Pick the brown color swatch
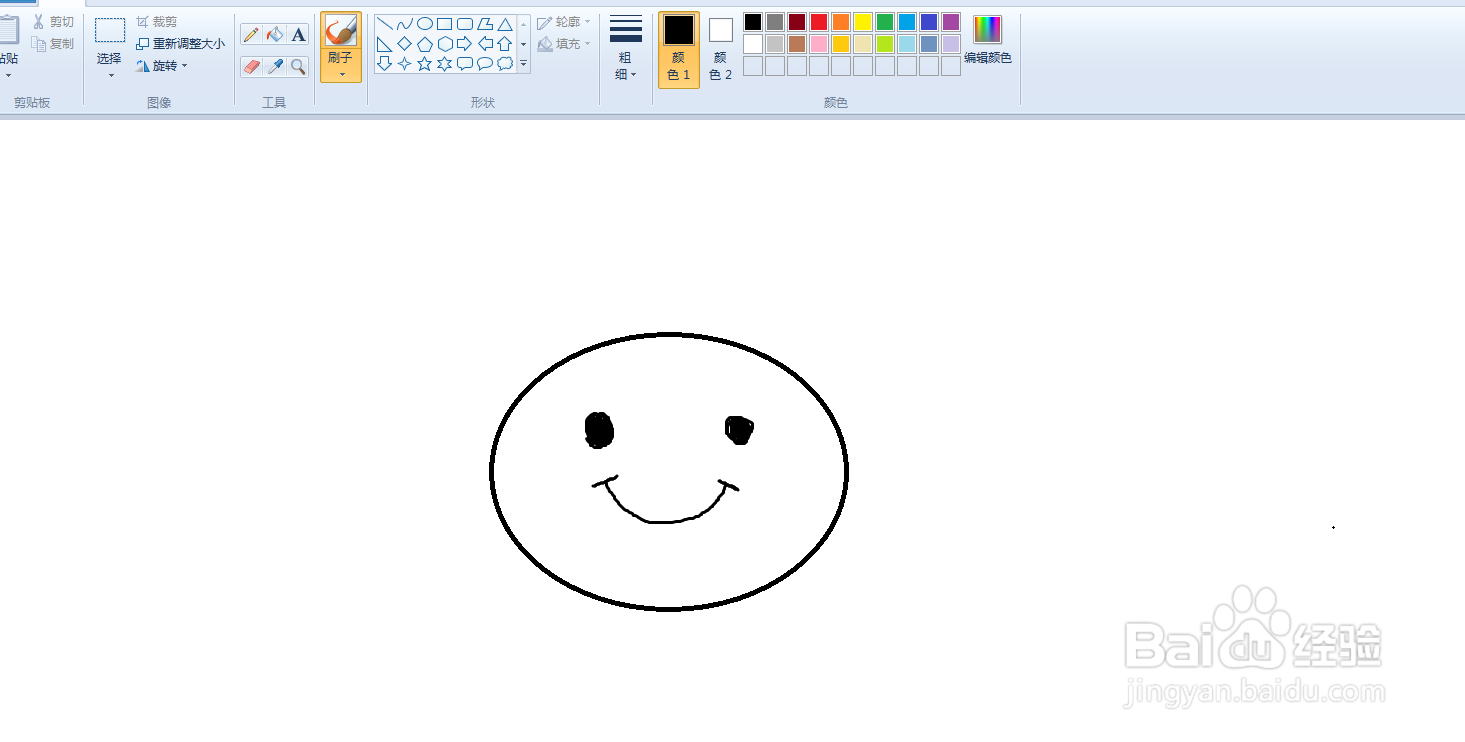This screenshot has width=1465, height=742. click(797, 44)
